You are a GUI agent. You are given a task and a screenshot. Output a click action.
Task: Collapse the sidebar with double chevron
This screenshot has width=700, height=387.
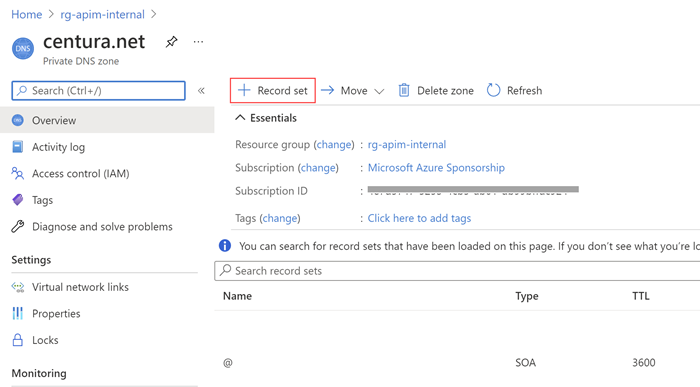pyautogui.click(x=201, y=91)
